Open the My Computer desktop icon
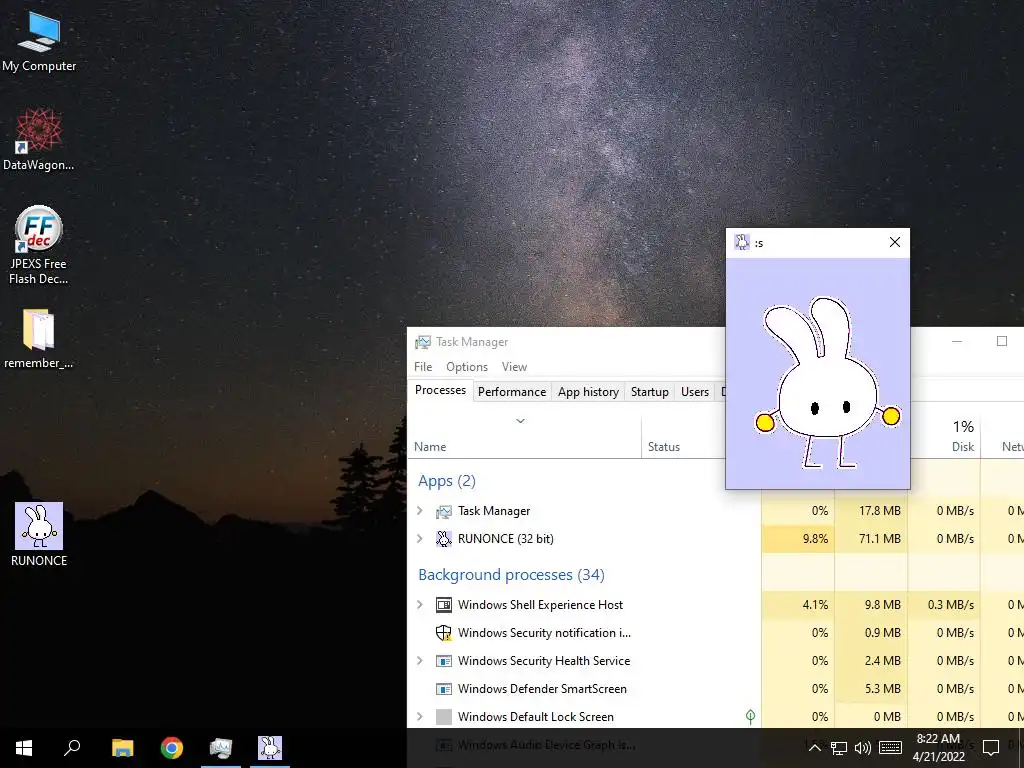Screen dimensions: 1024x768 39,42
